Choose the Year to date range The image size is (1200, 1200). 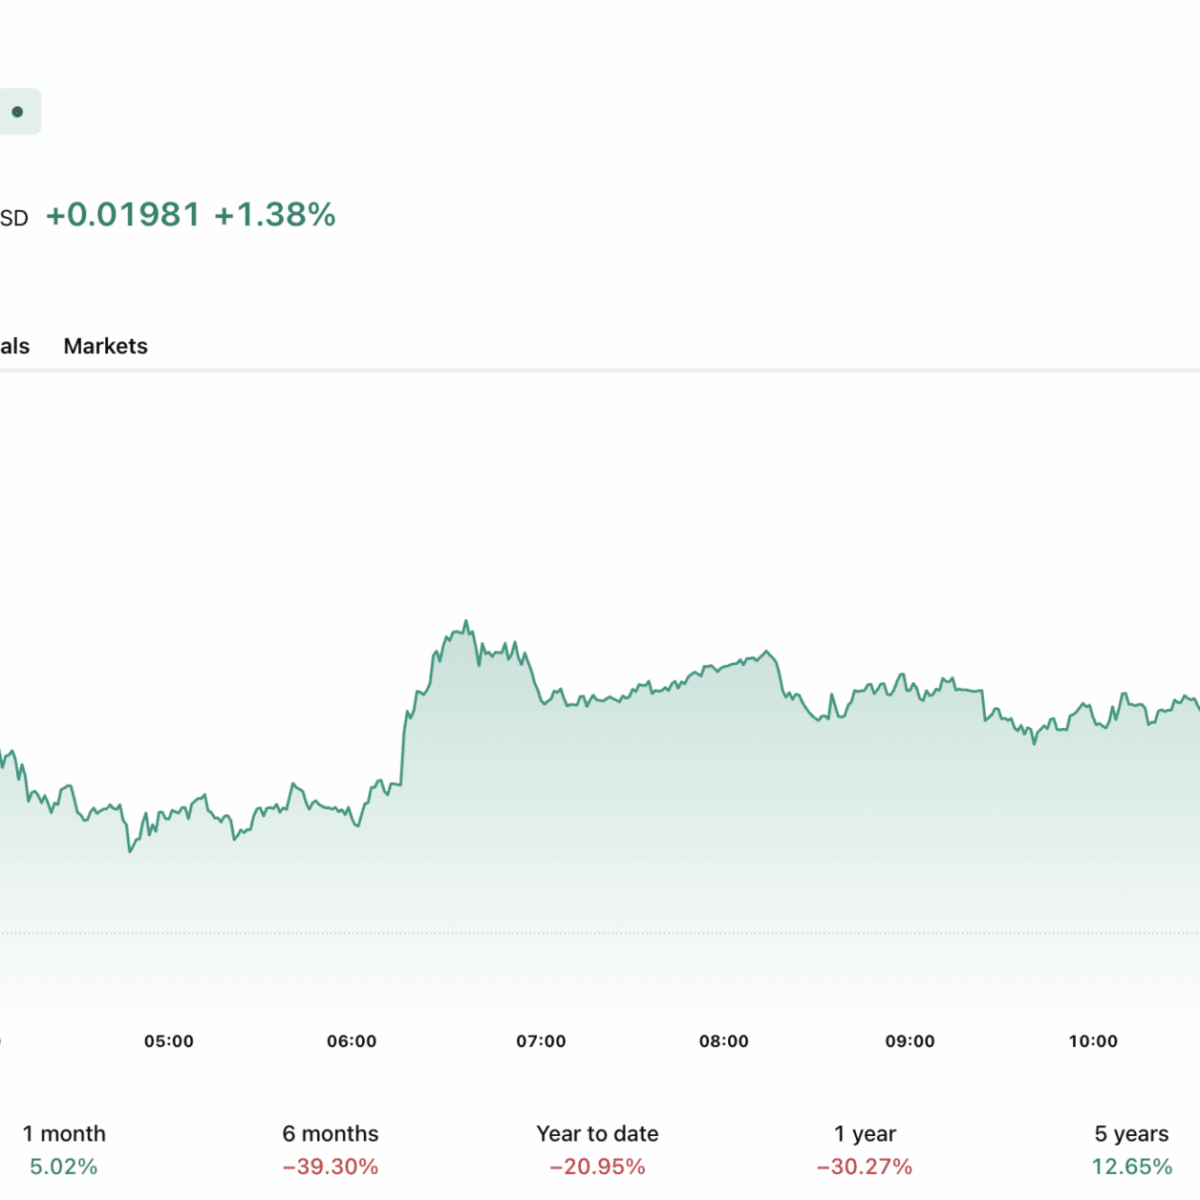(597, 1149)
